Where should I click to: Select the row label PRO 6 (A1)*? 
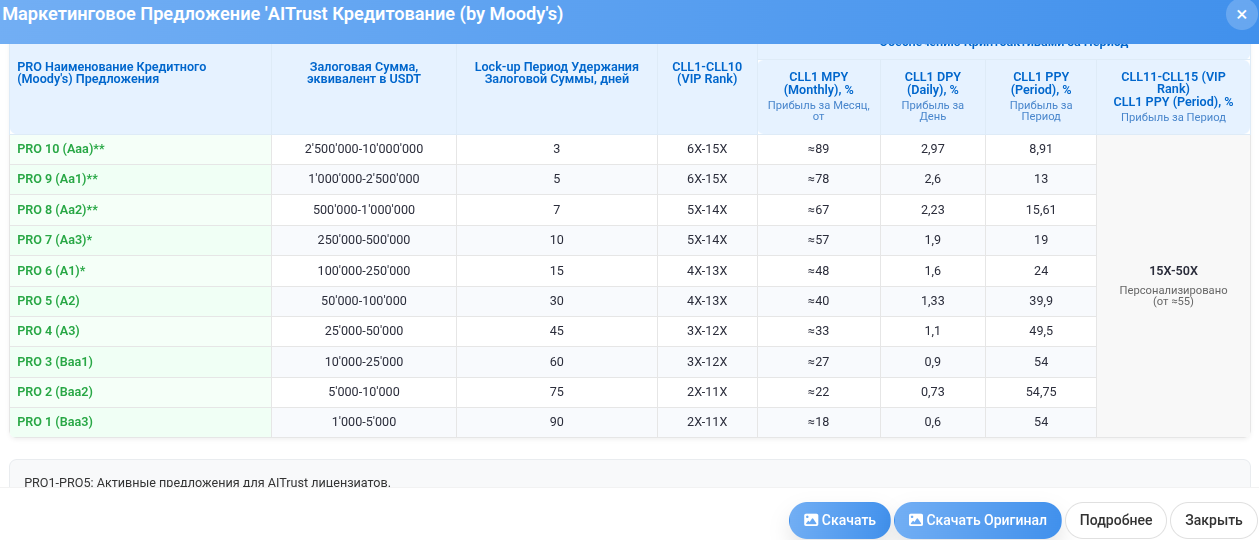tap(51, 271)
